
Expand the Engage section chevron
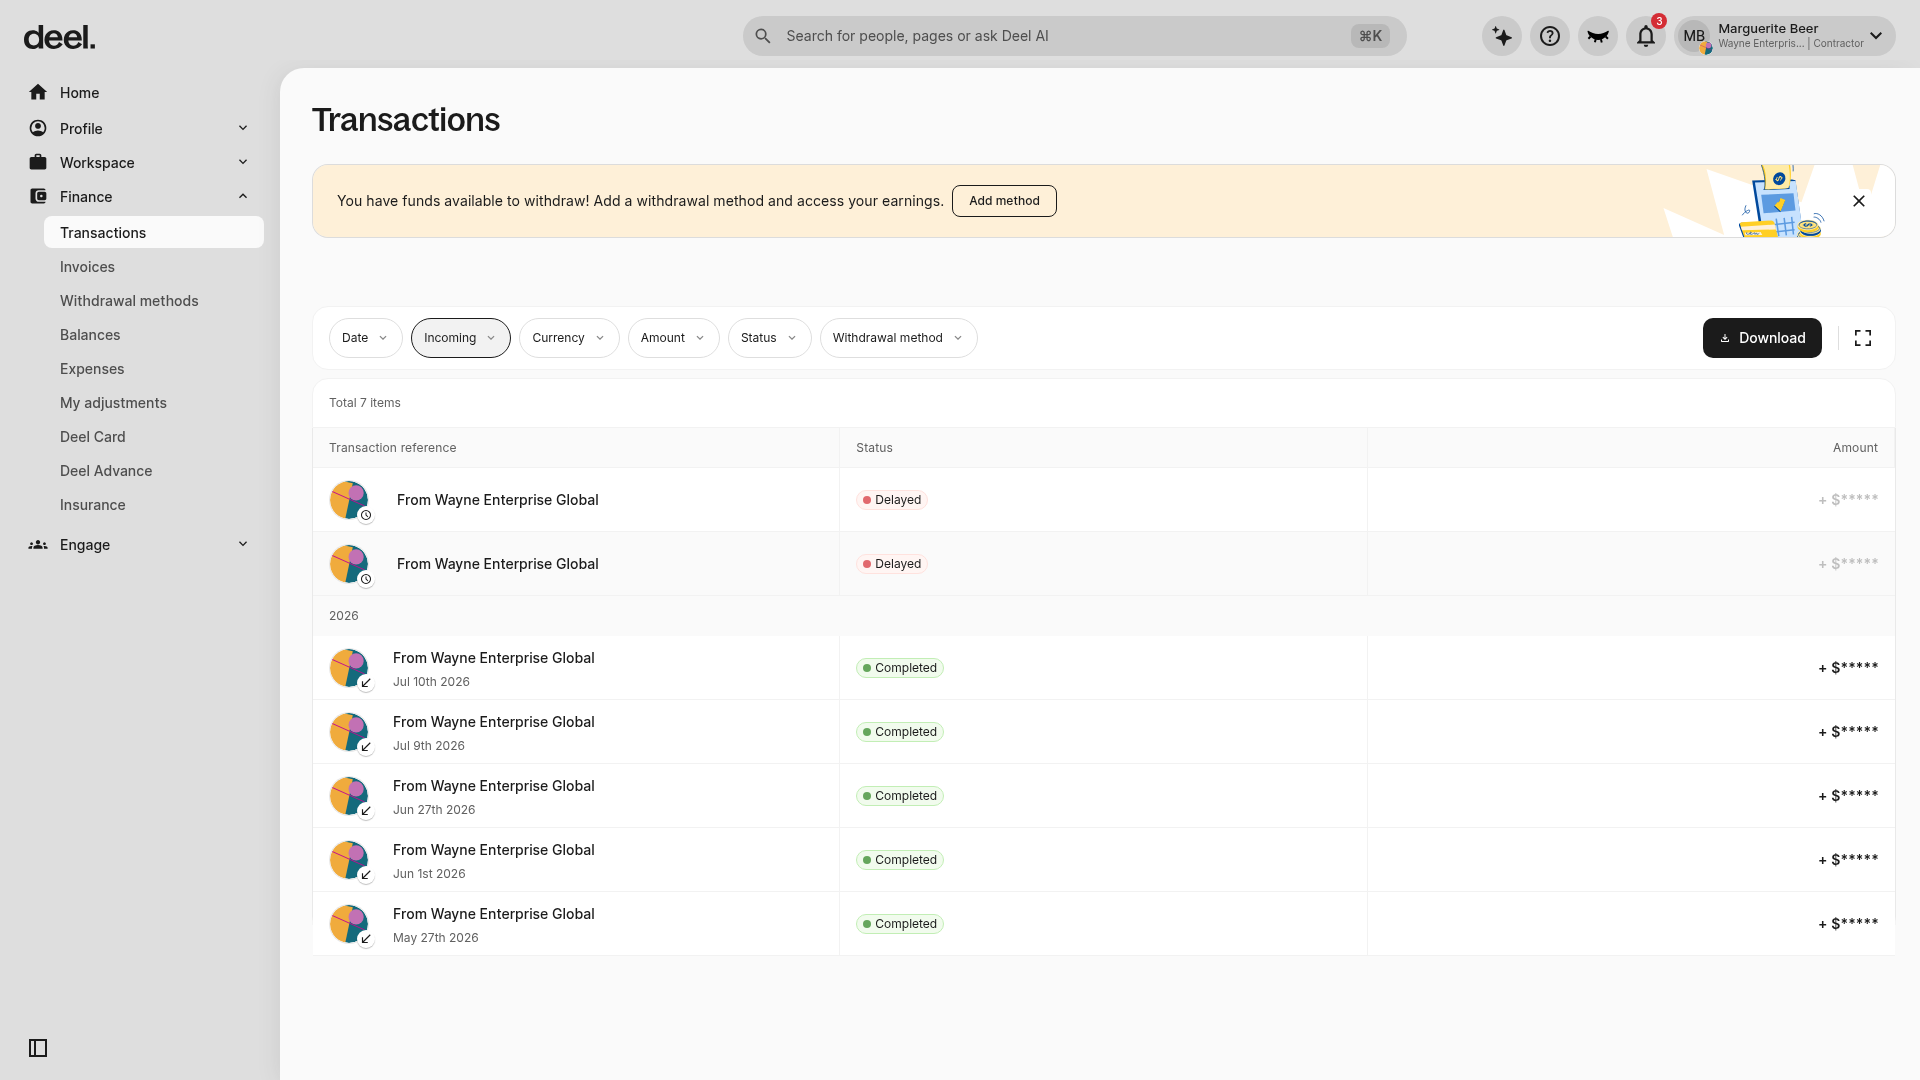(243, 544)
